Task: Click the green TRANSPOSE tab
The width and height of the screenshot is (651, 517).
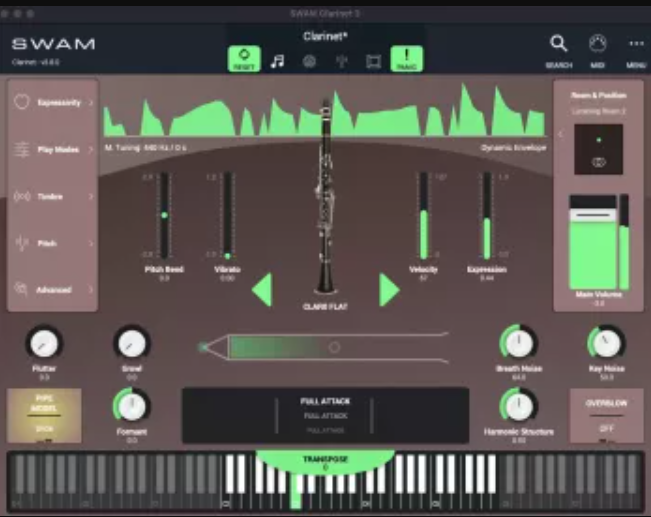Action: [x=325, y=461]
